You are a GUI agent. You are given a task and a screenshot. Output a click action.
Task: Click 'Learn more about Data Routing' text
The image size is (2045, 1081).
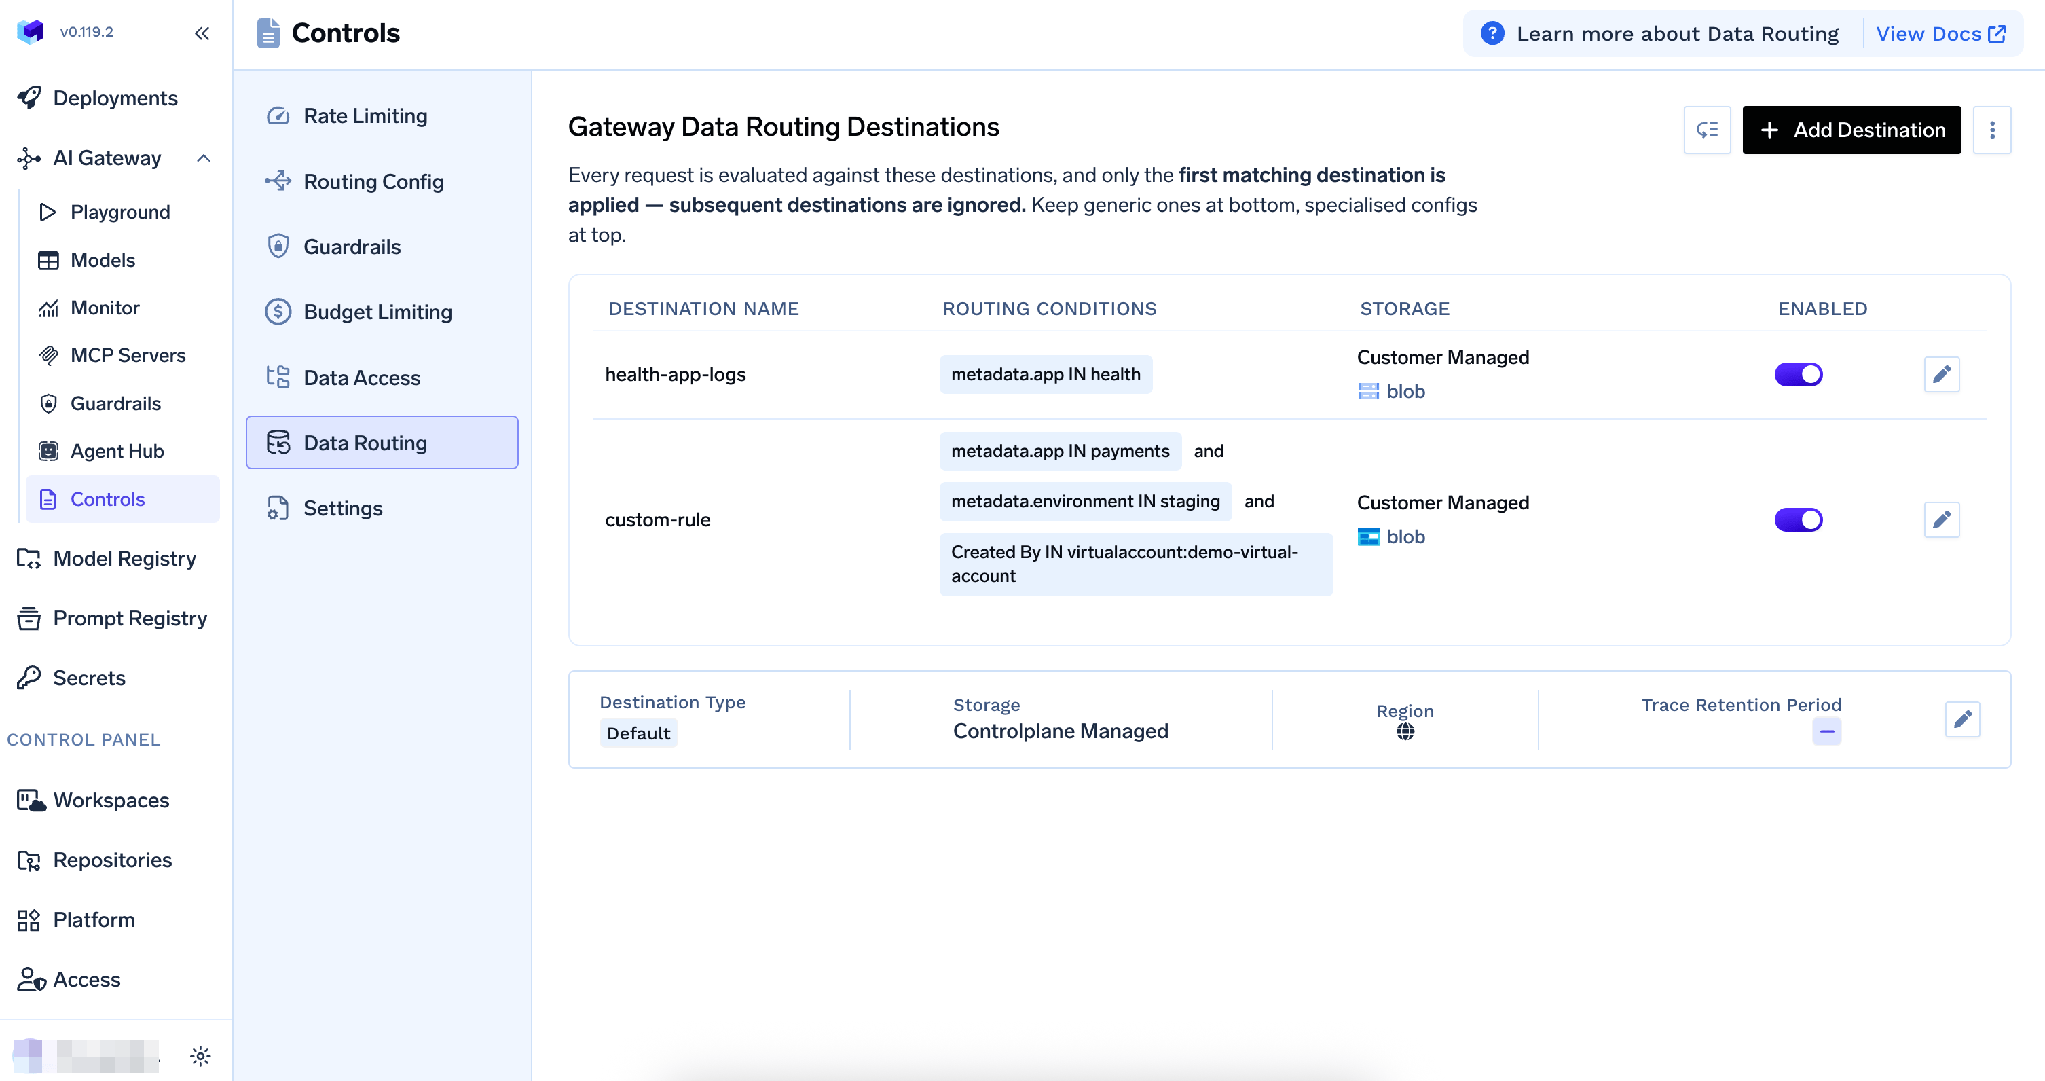coord(1677,34)
